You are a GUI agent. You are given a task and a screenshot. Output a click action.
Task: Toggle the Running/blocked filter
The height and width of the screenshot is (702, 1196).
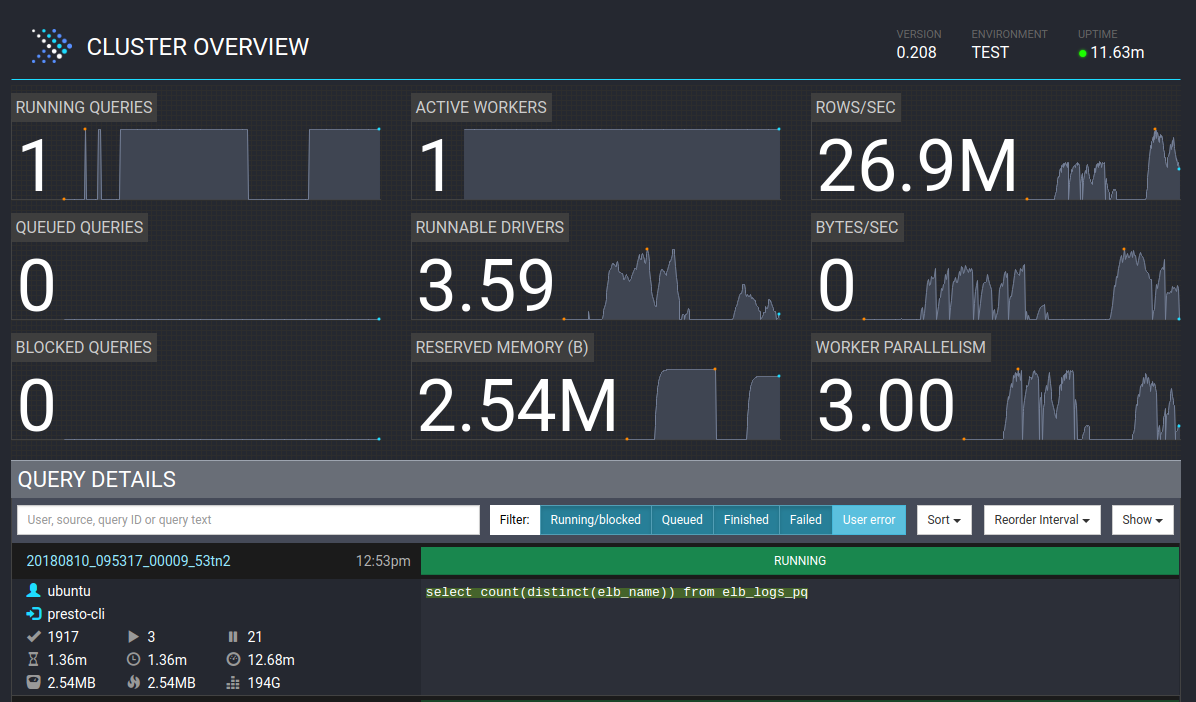point(596,520)
